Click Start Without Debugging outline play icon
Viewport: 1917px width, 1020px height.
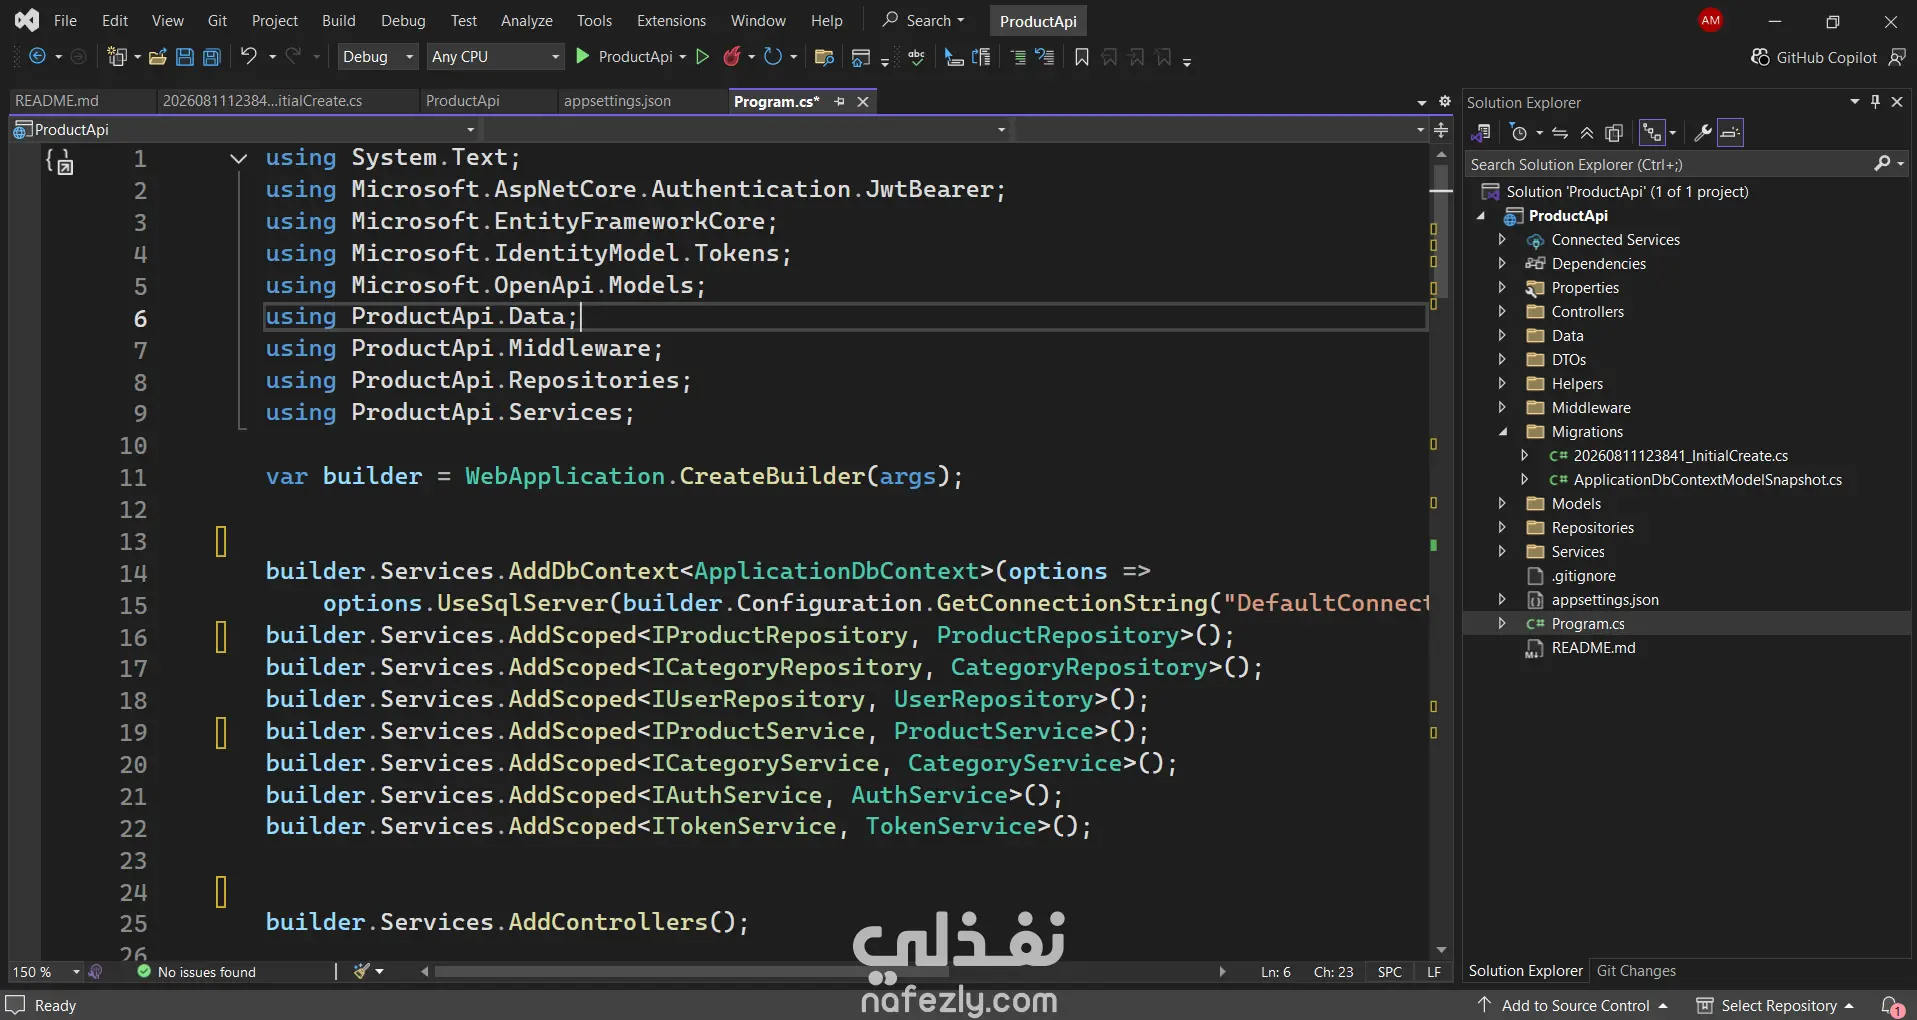(703, 57)
